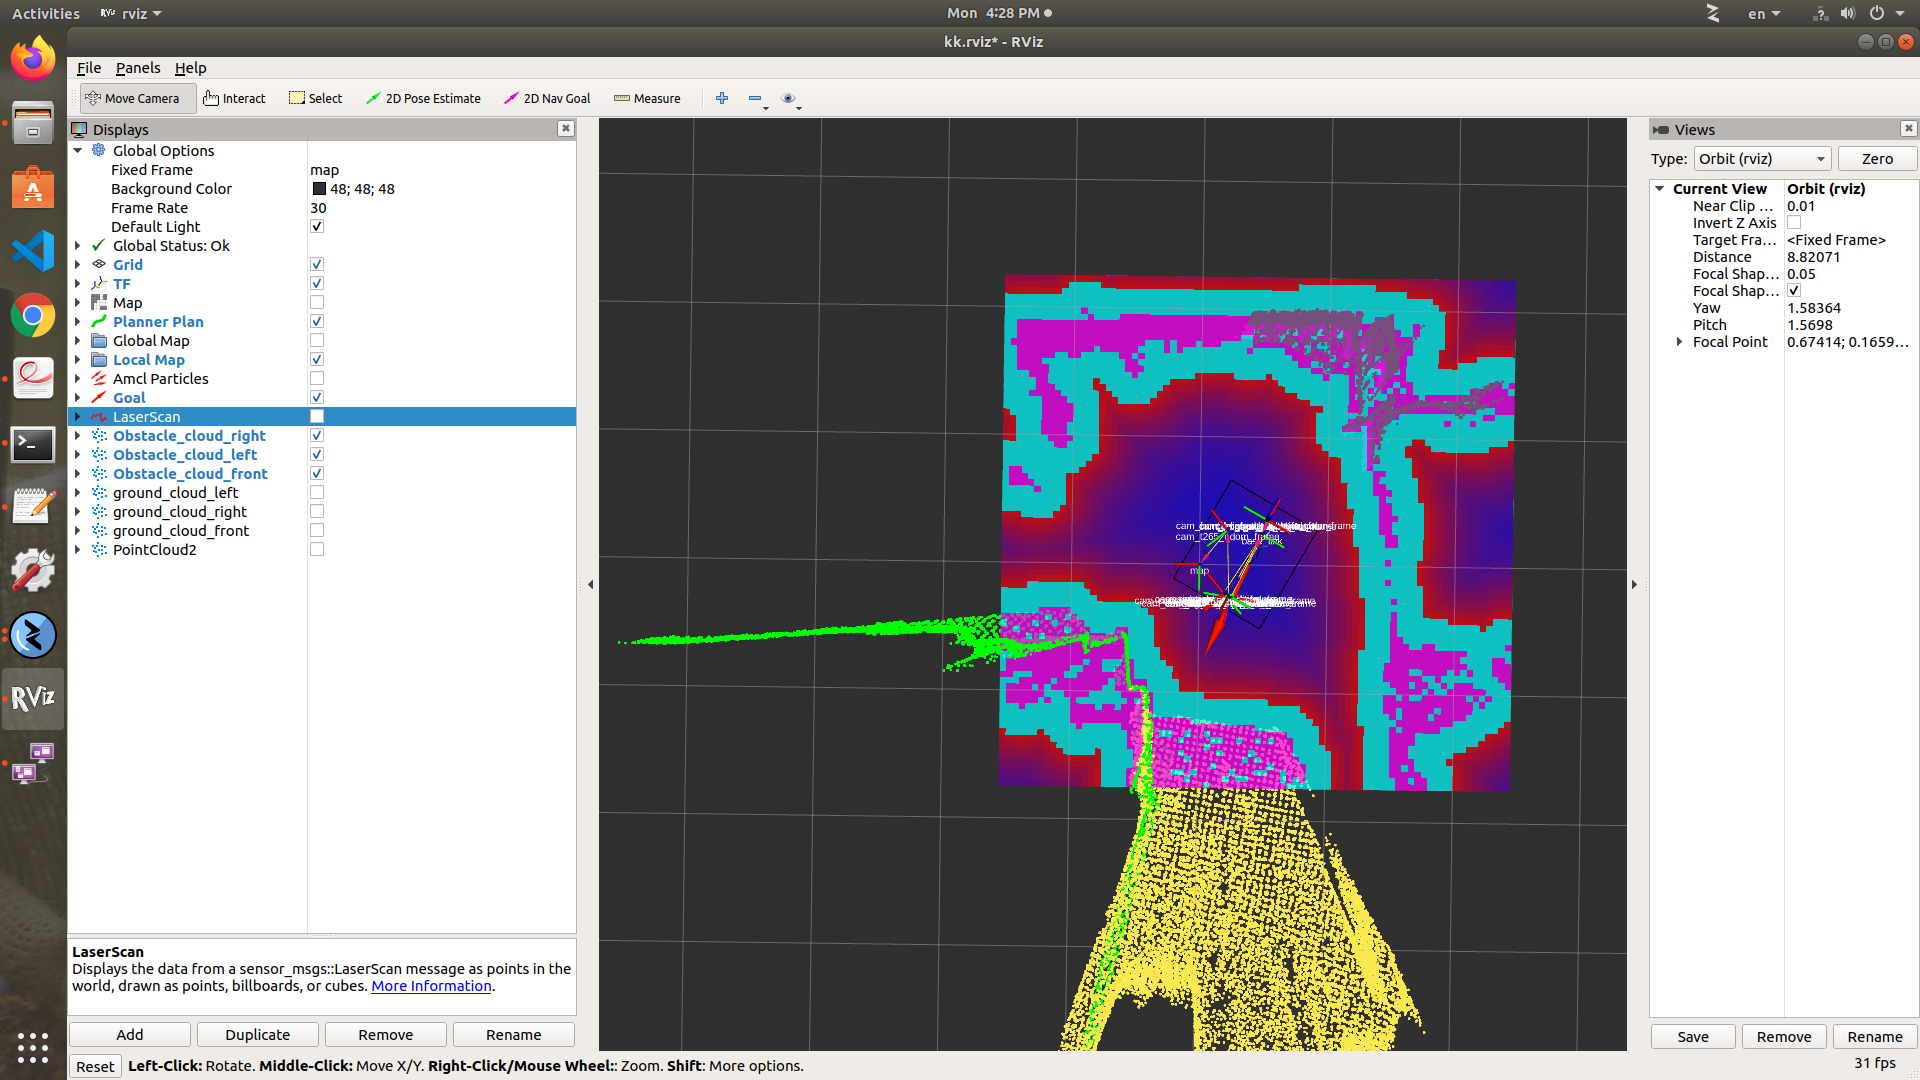The width and height of the screenshot is (1920, 1080).
Task: Toggle the Map display checkbox
Action: point(317,303)
